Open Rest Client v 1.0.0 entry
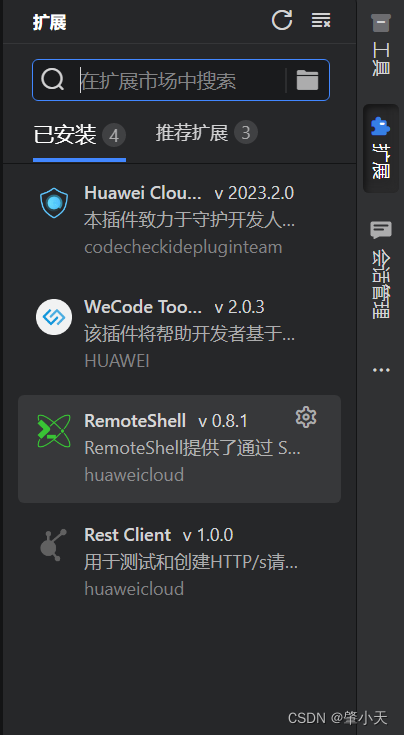This screenshot has height=735, width=404. tap(179, 562)
